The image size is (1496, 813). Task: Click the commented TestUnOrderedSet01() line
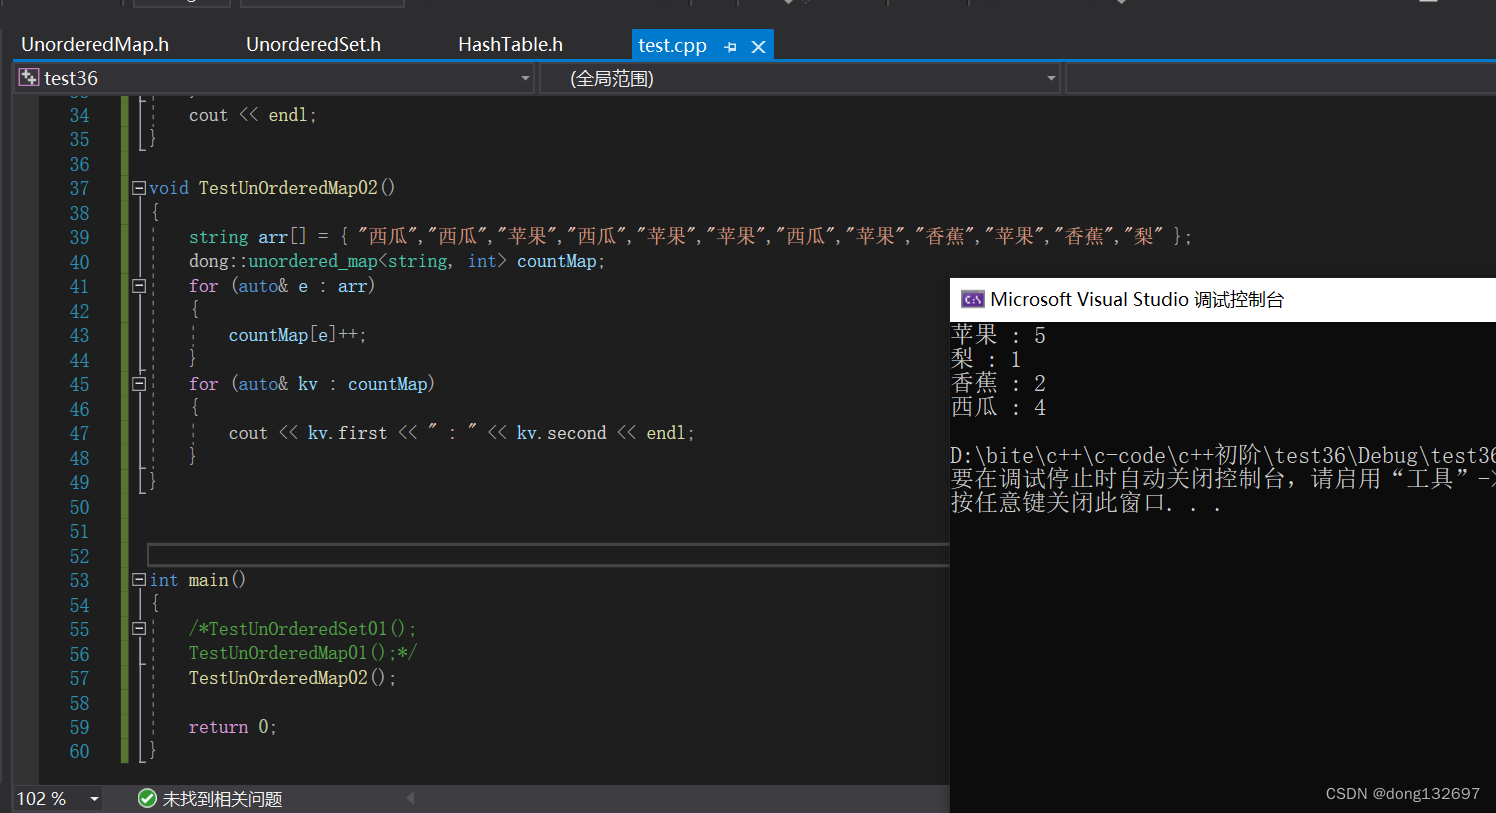pyautogui.click(x=303, y=629)
